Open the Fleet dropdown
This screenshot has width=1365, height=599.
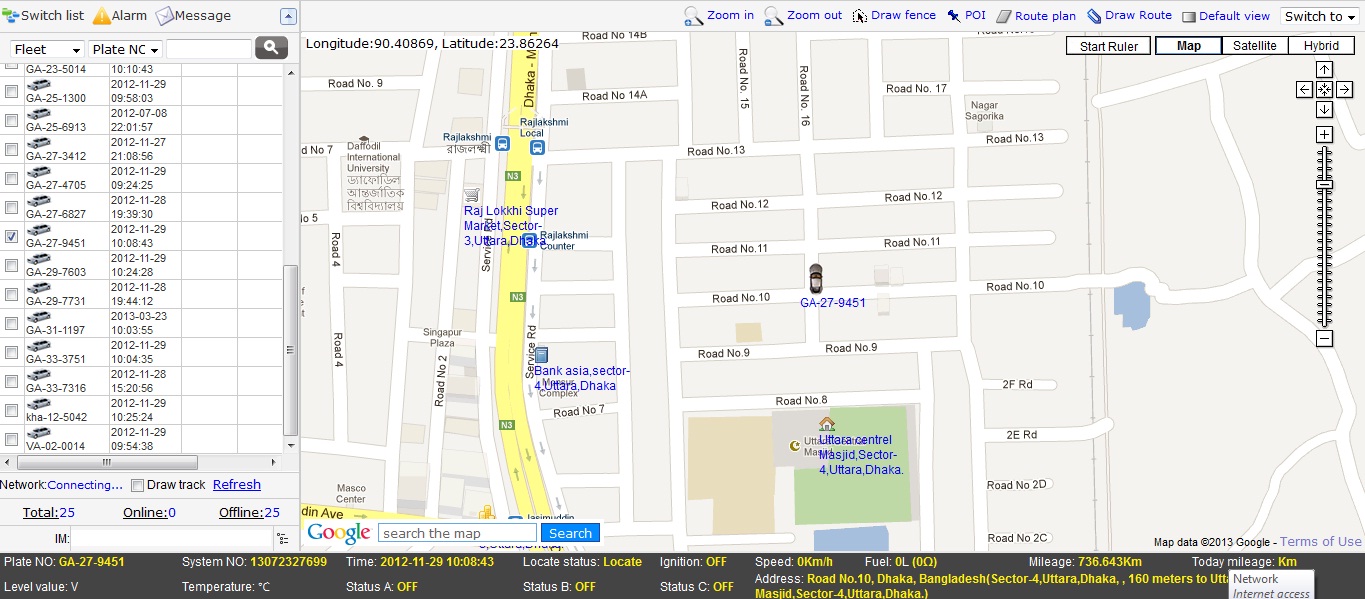coord(46,48)
